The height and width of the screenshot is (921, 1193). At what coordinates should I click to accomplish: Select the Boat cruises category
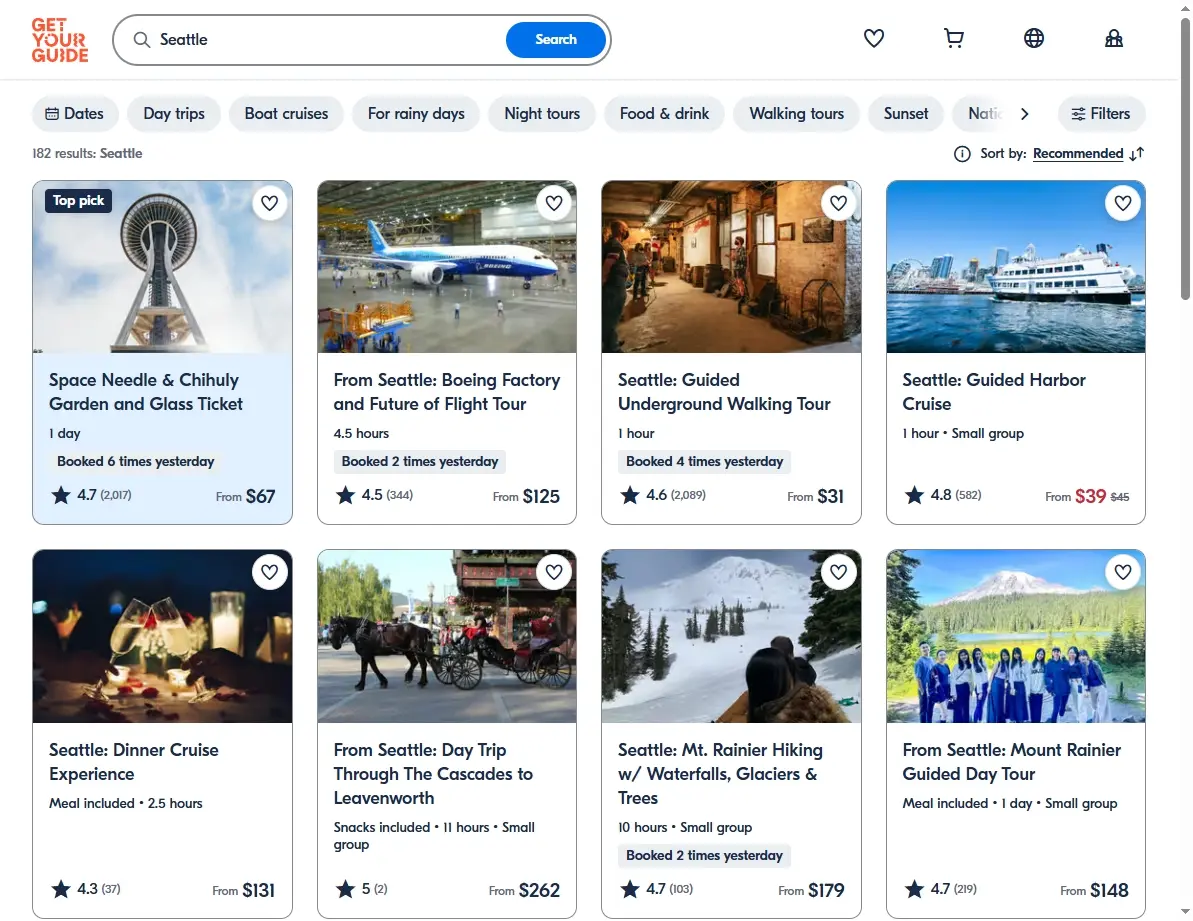click(286, 113)
